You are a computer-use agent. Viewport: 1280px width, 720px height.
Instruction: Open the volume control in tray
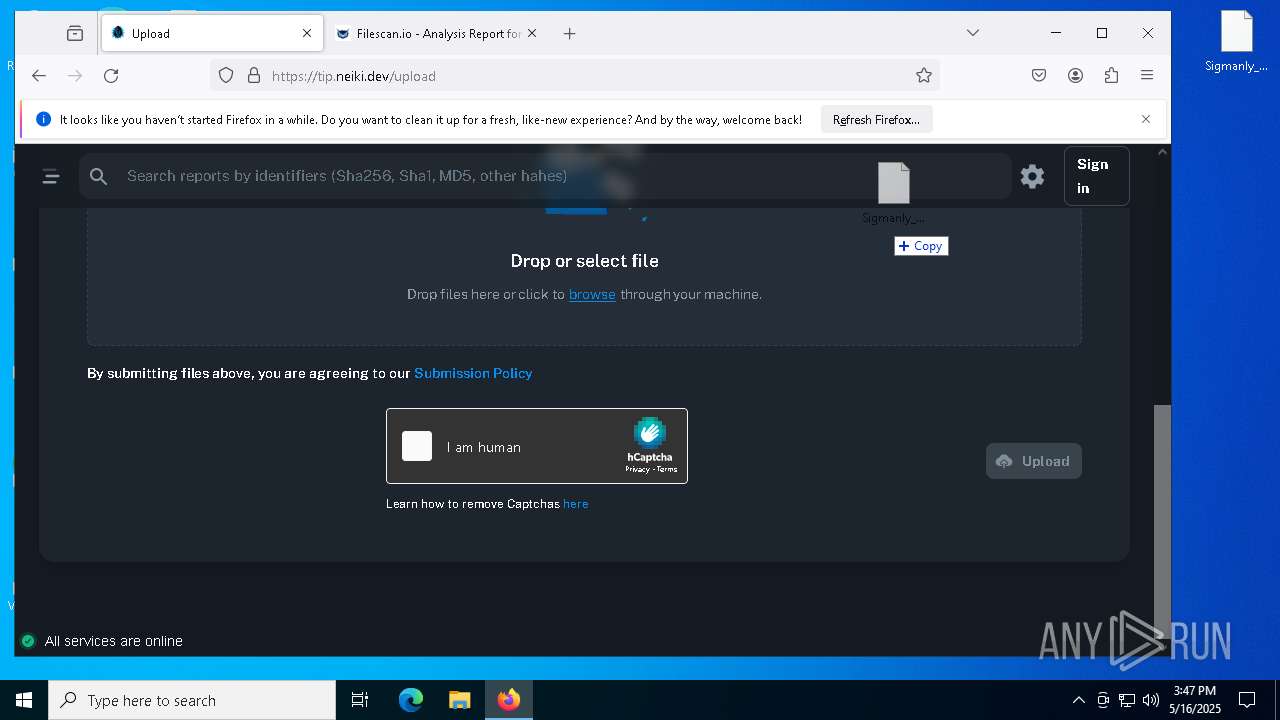click(1151, 700)
